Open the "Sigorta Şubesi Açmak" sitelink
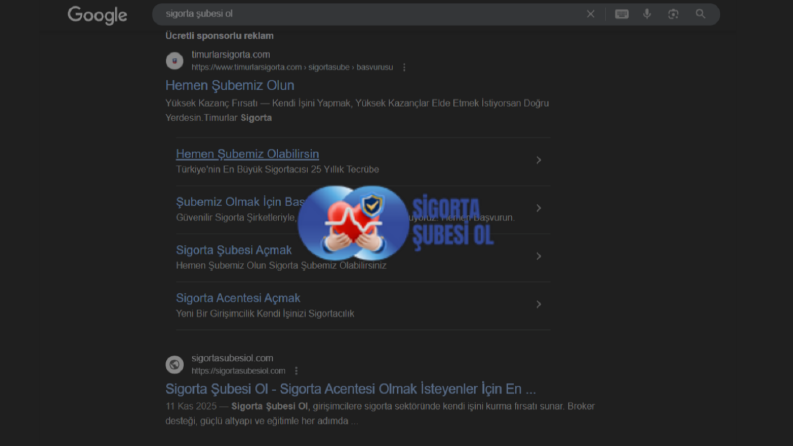 coord(234,250)
